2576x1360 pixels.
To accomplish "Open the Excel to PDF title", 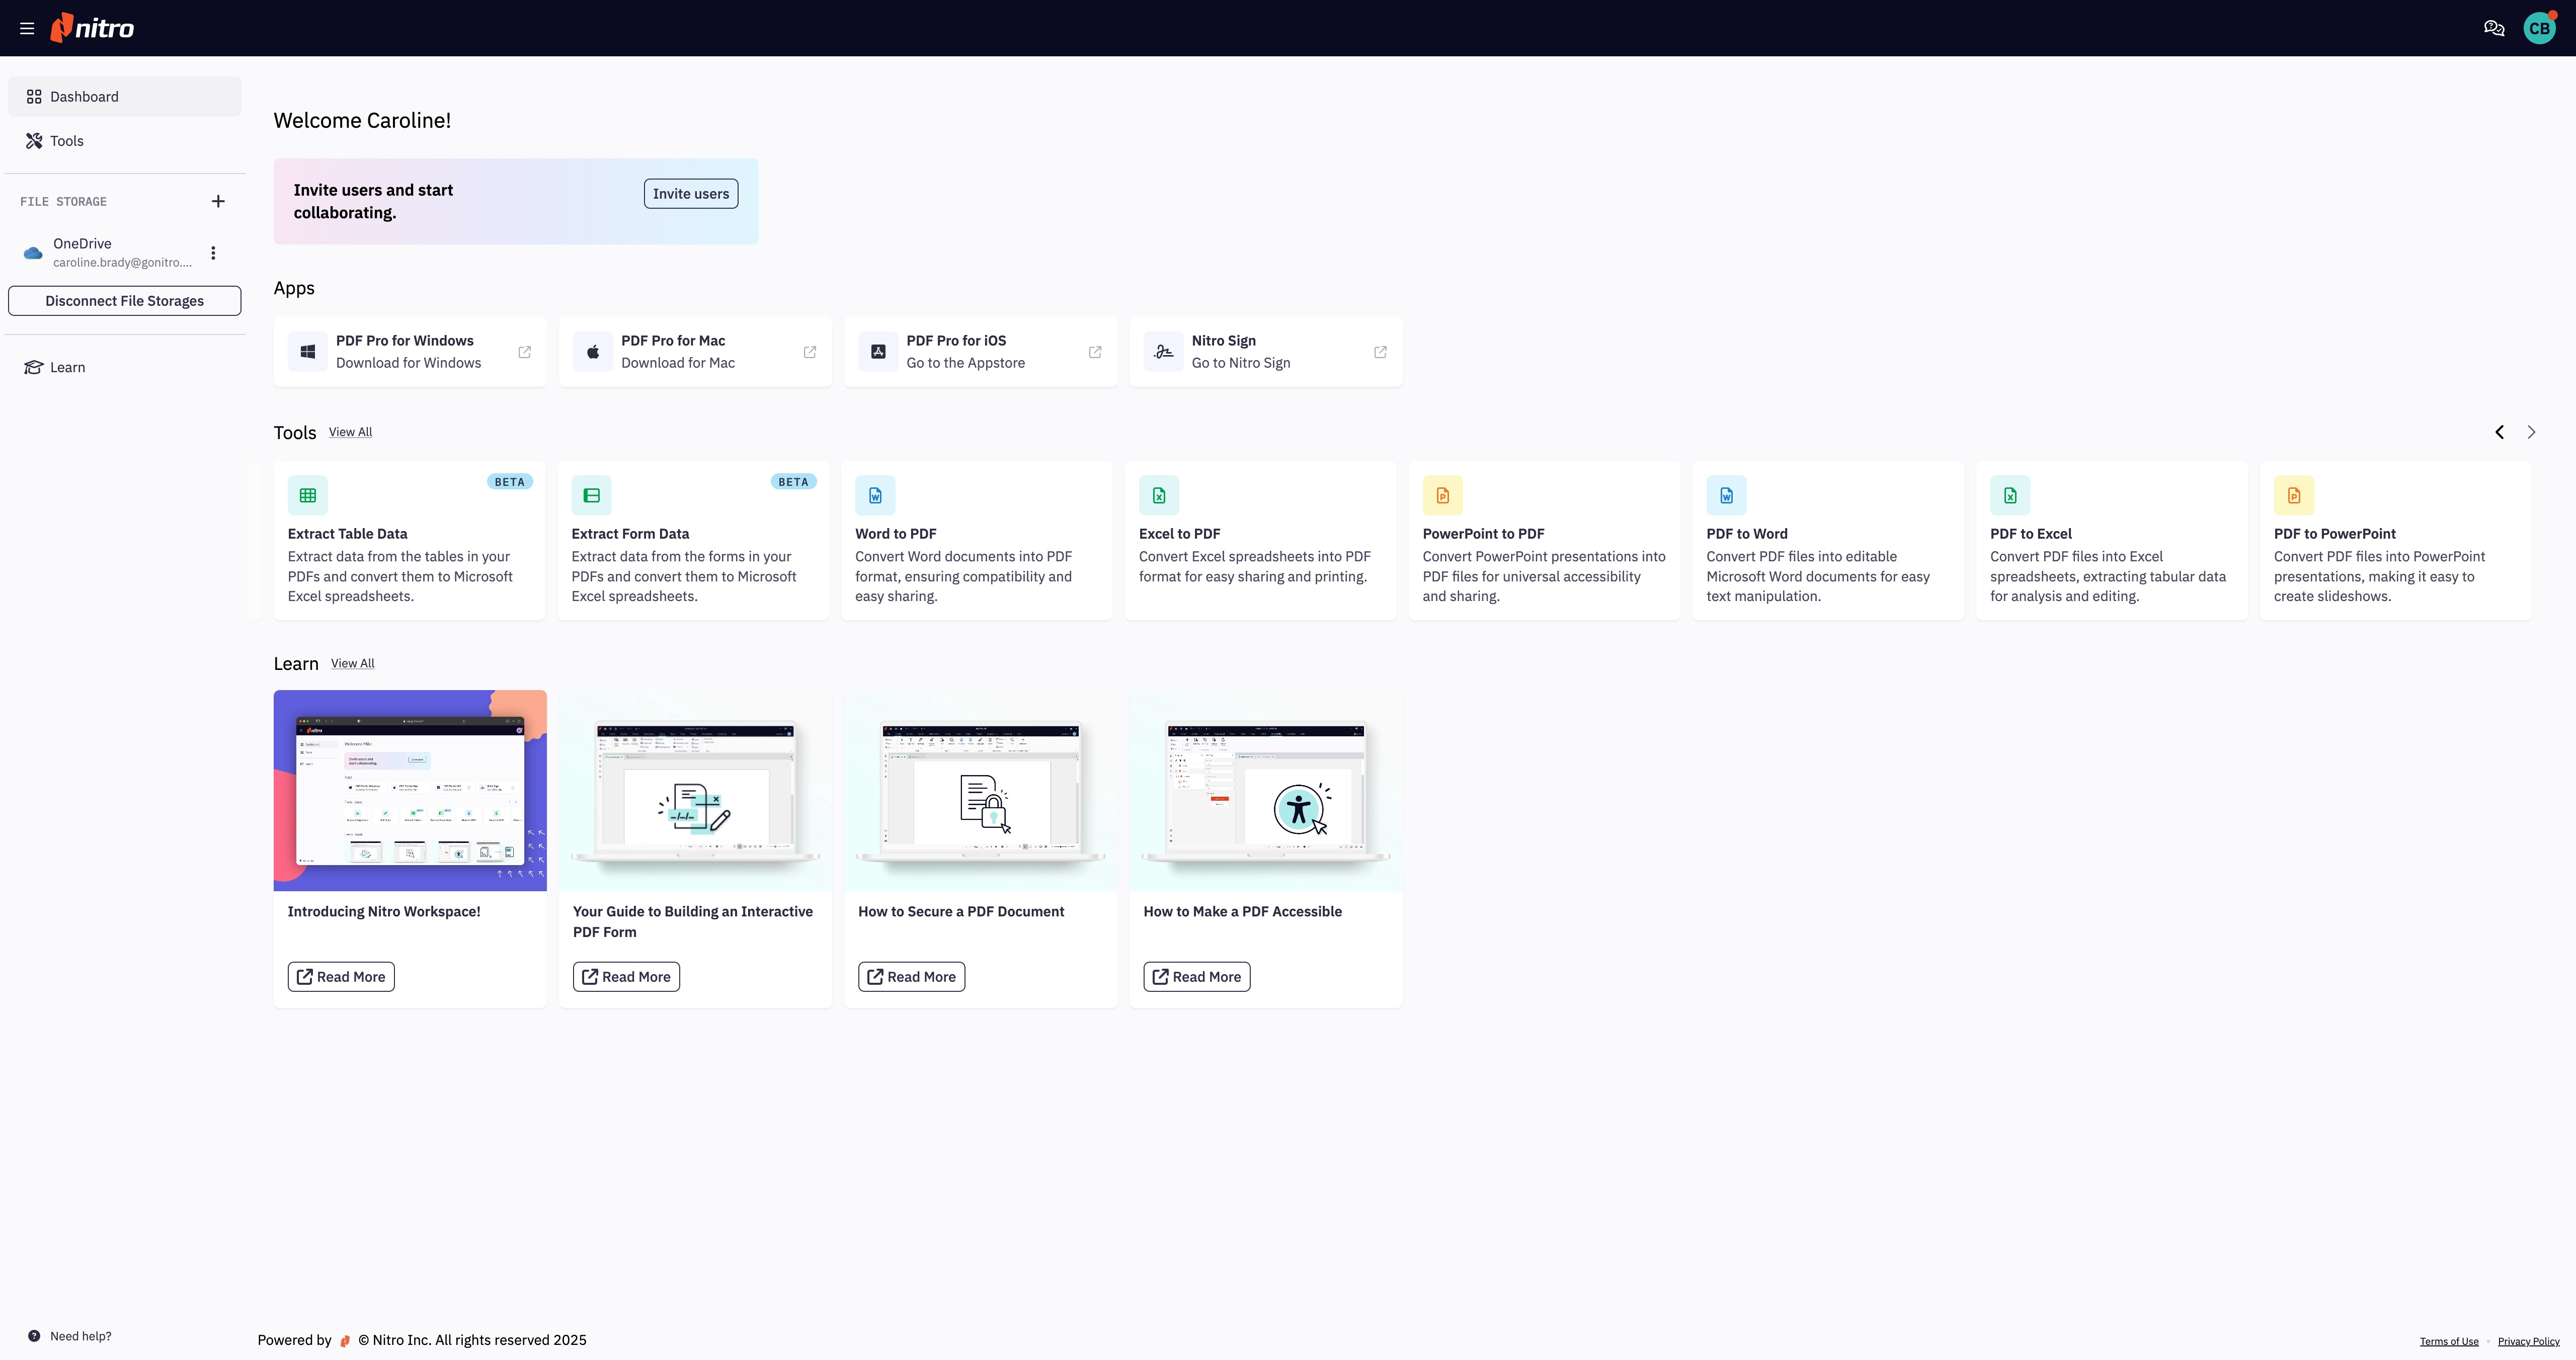I will tap(1180, 534).
